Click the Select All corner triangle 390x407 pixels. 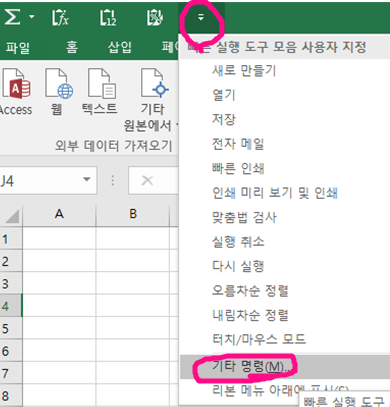12,216
